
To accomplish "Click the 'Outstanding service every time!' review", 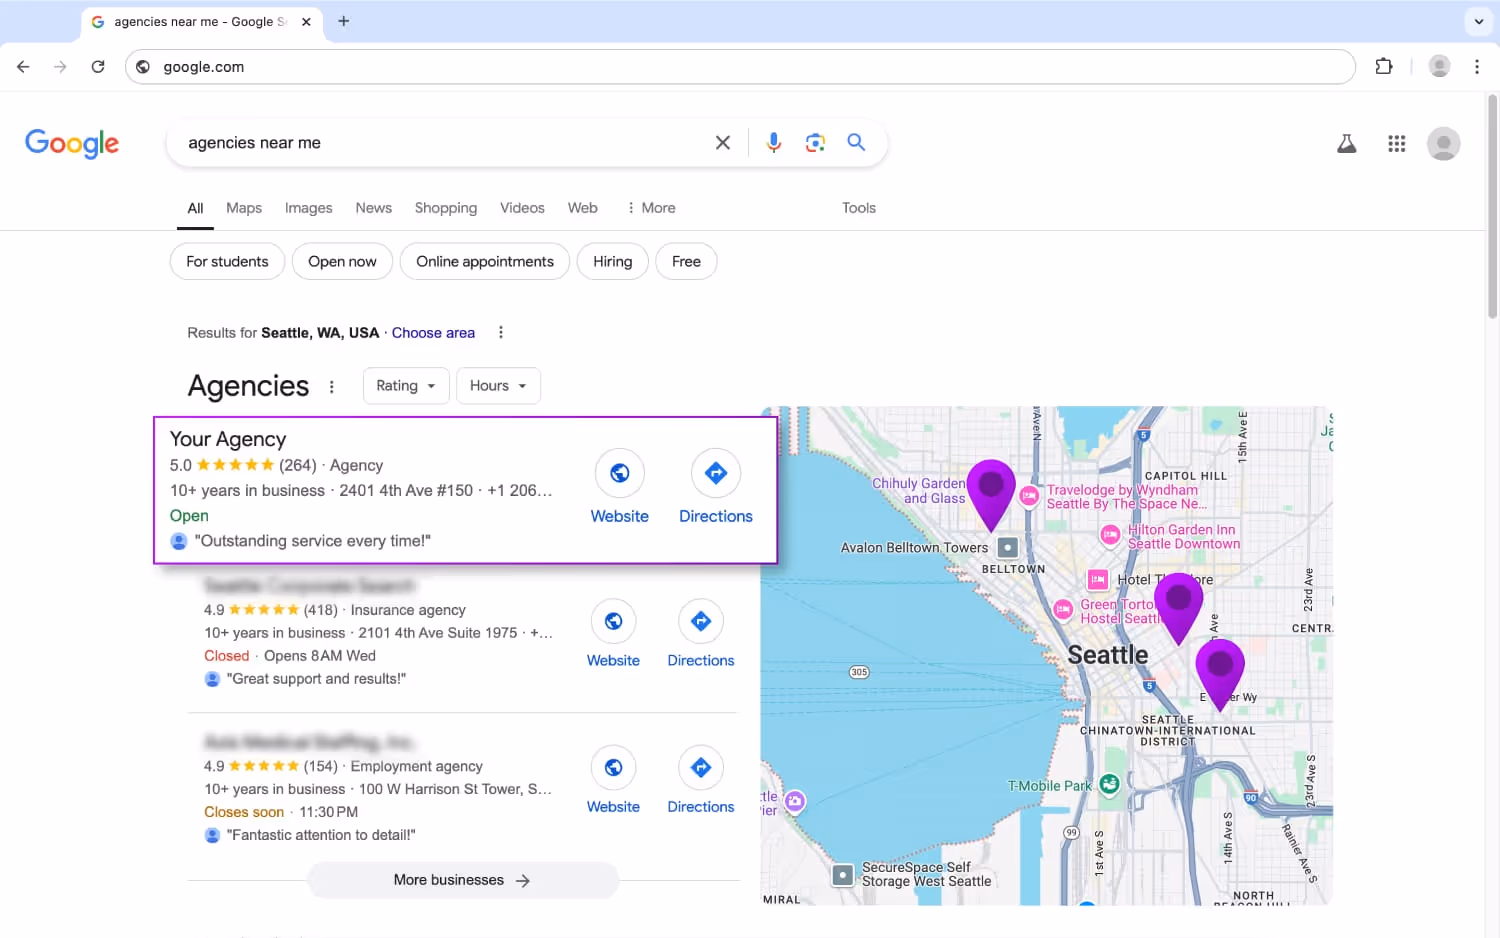I will pos(312,541).
